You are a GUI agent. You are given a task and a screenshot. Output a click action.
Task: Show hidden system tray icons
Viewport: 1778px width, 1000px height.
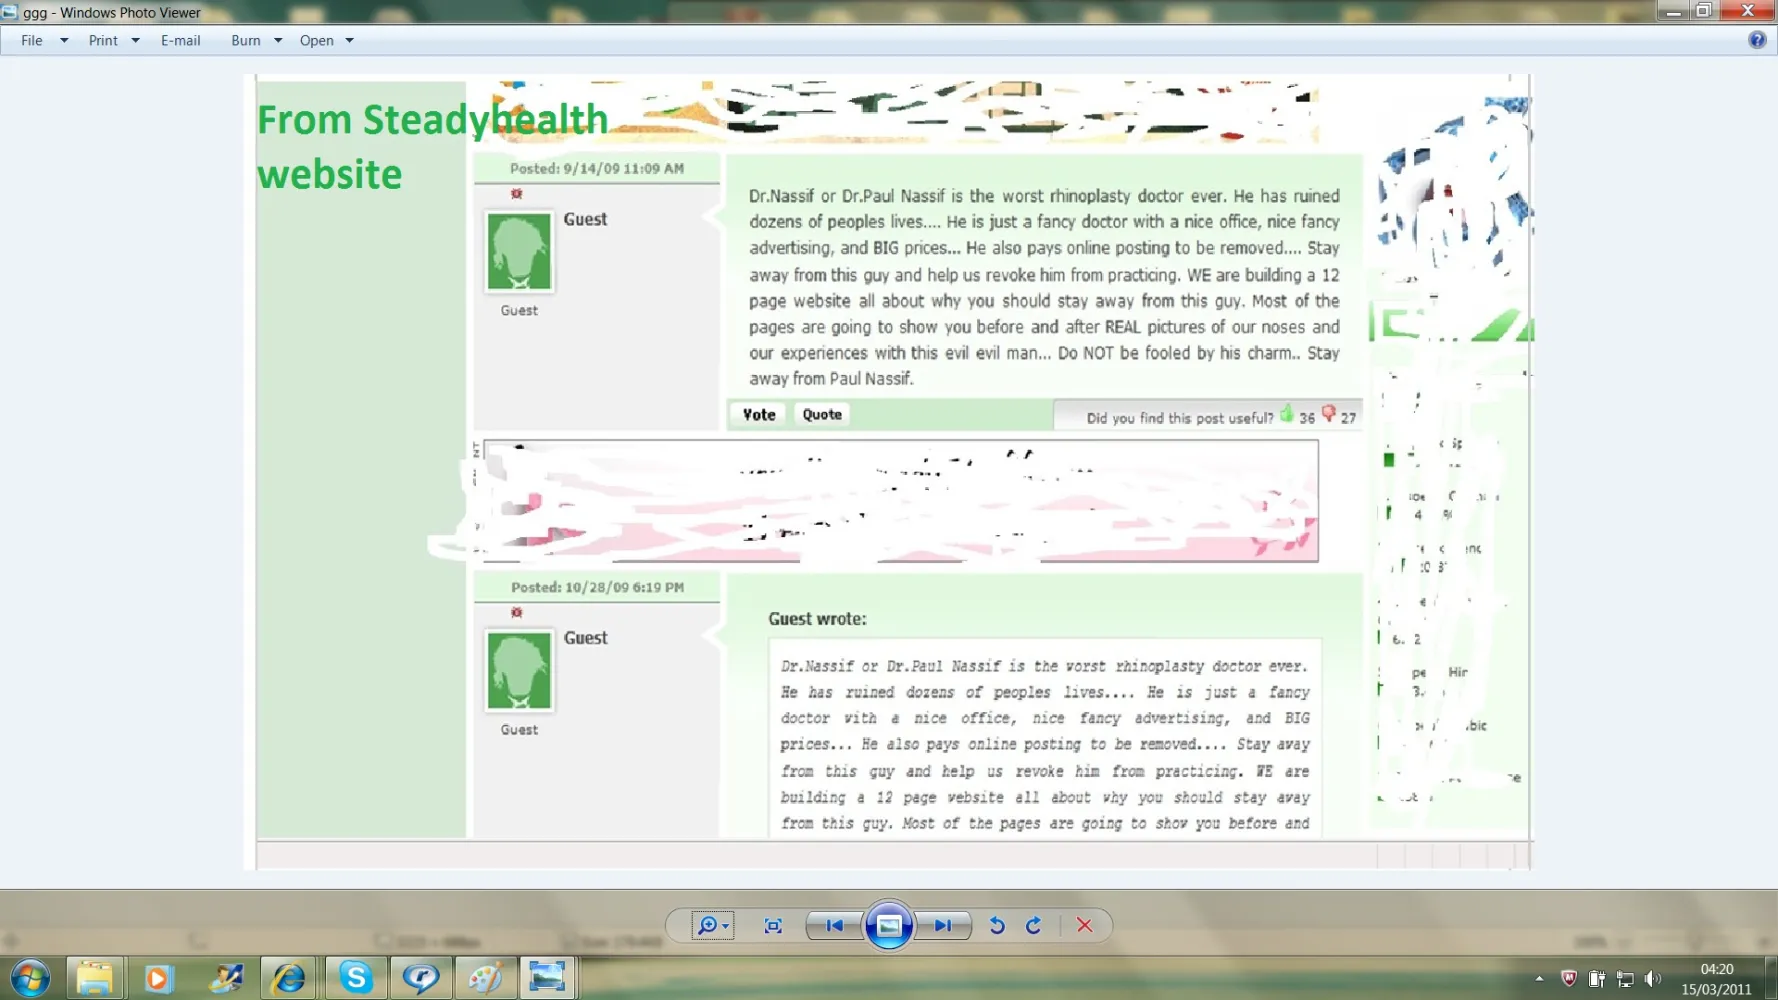[x=1539, y=979]
